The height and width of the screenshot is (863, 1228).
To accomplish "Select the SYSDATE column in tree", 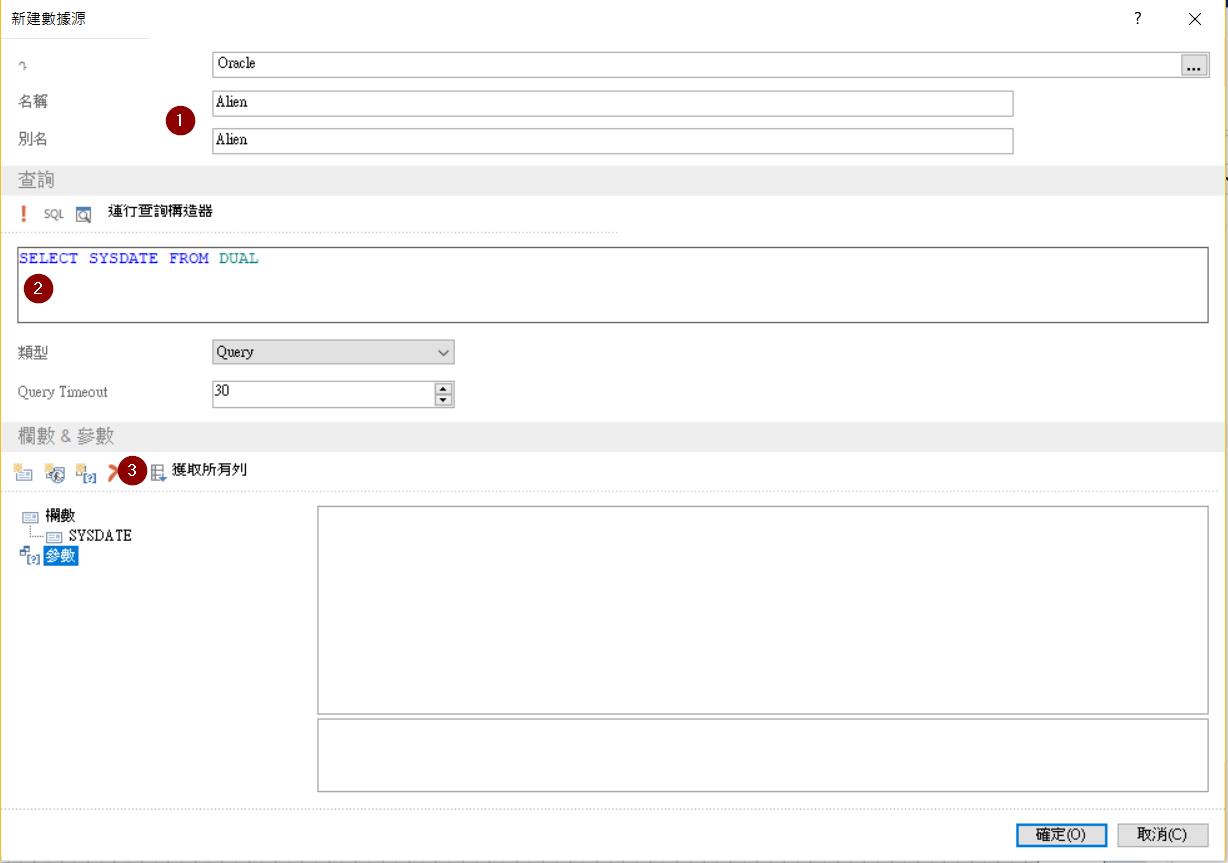I will tap(99, 536).
